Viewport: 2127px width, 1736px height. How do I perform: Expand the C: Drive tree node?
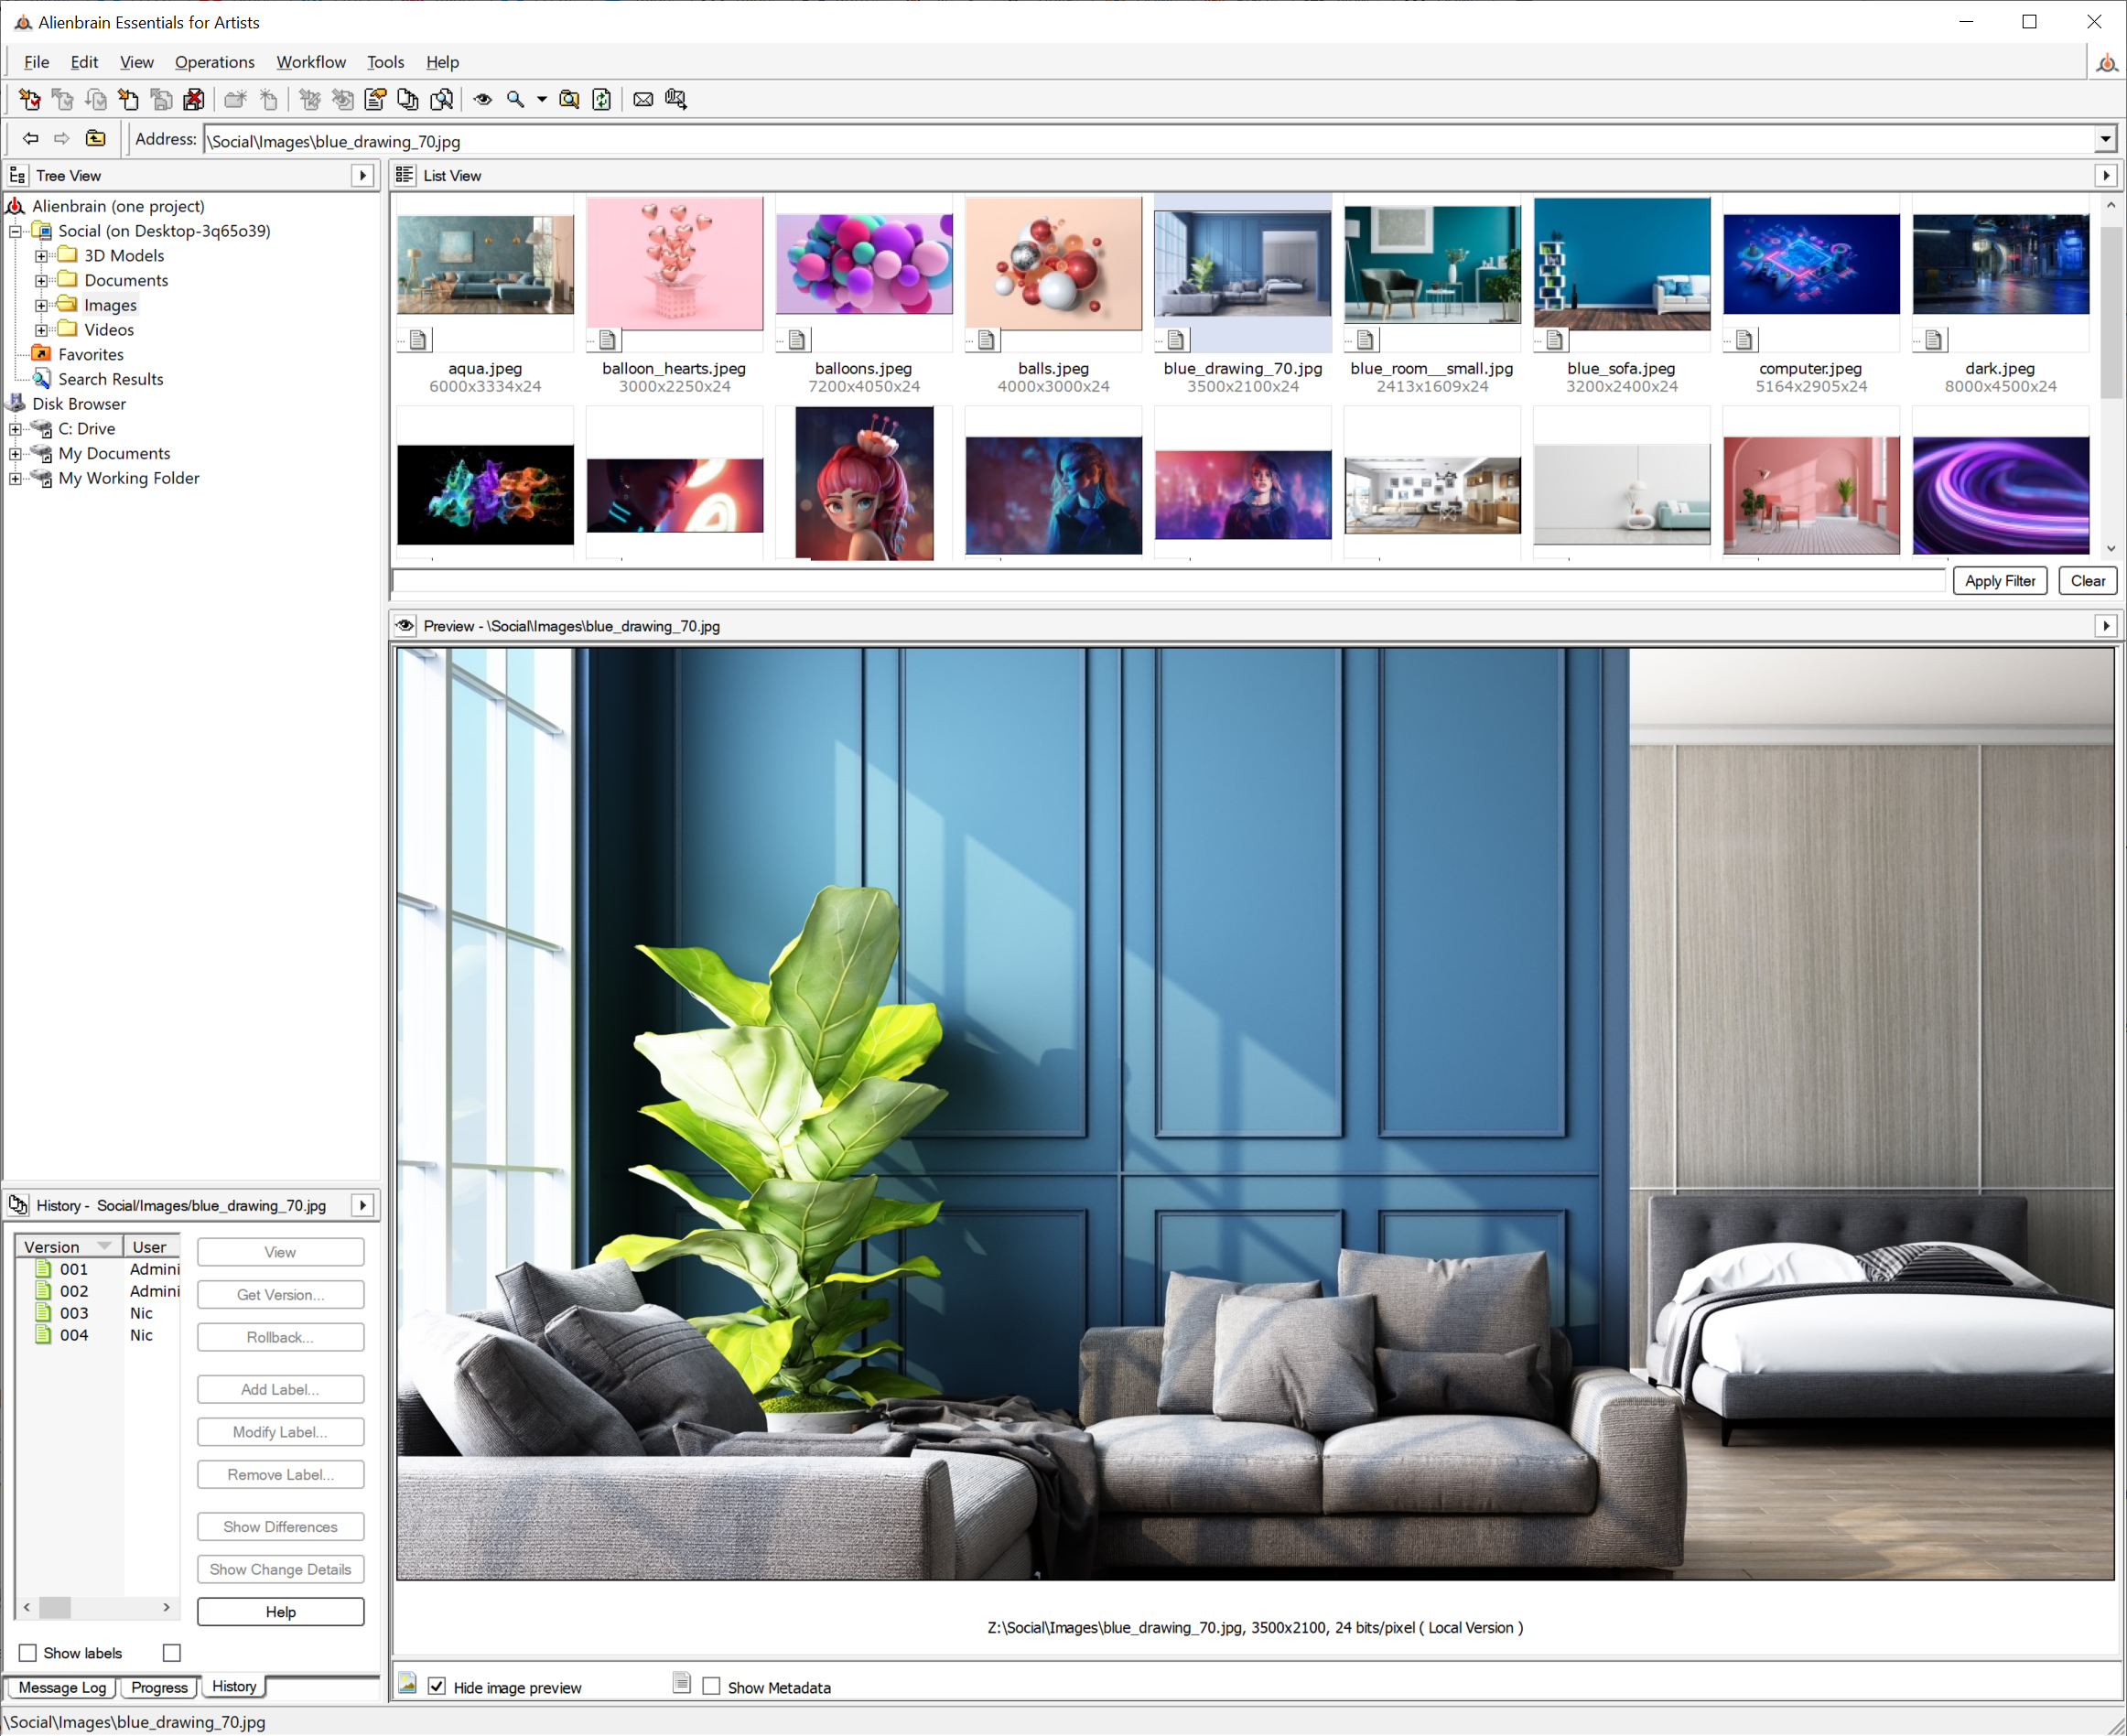[x=15, y=429]
